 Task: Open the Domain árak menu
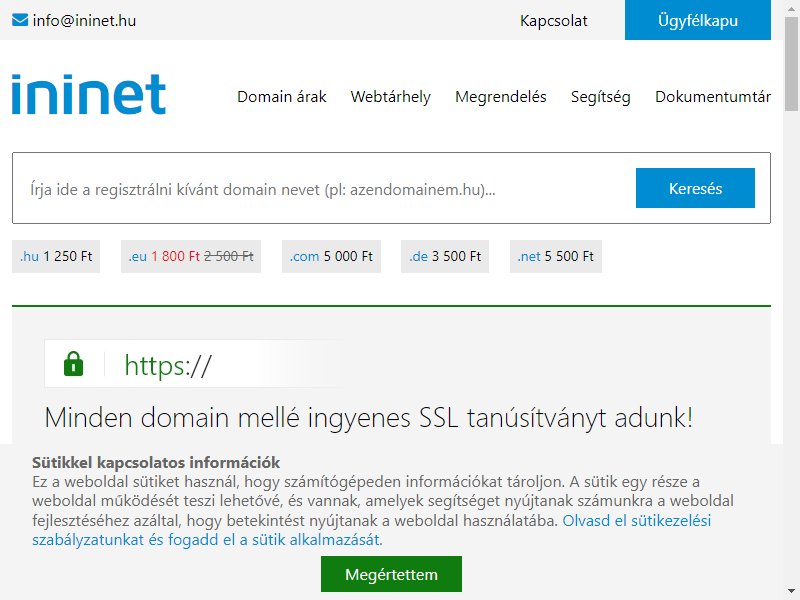click(282, 96)
